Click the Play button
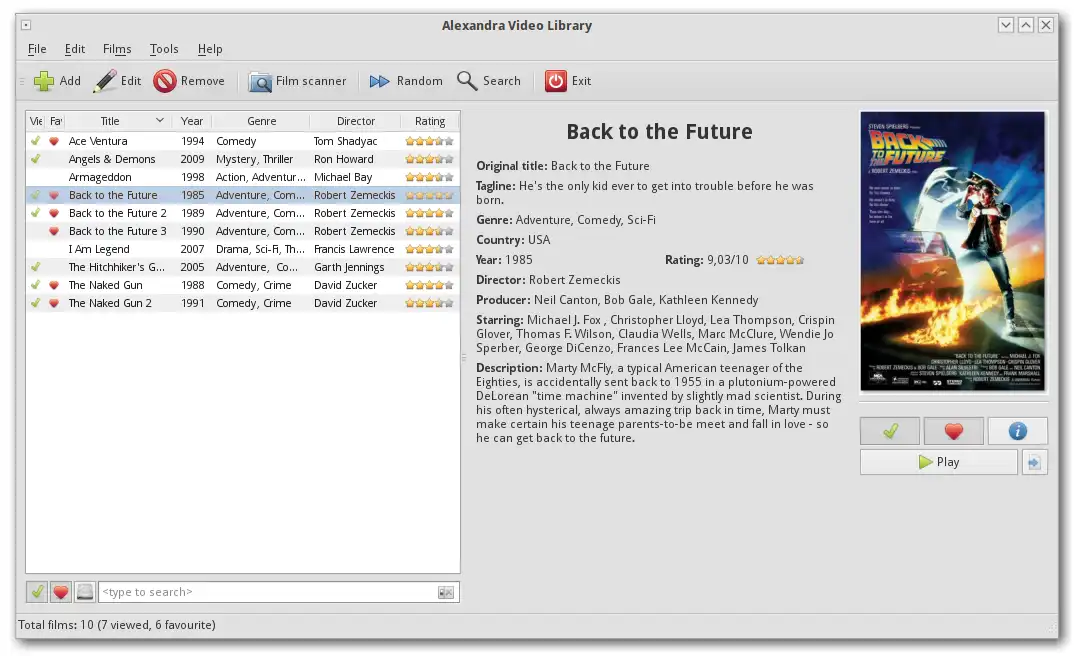 (x=938, y=463)
